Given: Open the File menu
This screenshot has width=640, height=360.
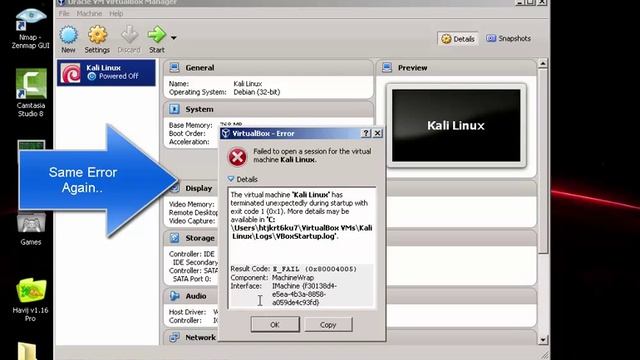Looking at the screenshot, I should point(64,13).
